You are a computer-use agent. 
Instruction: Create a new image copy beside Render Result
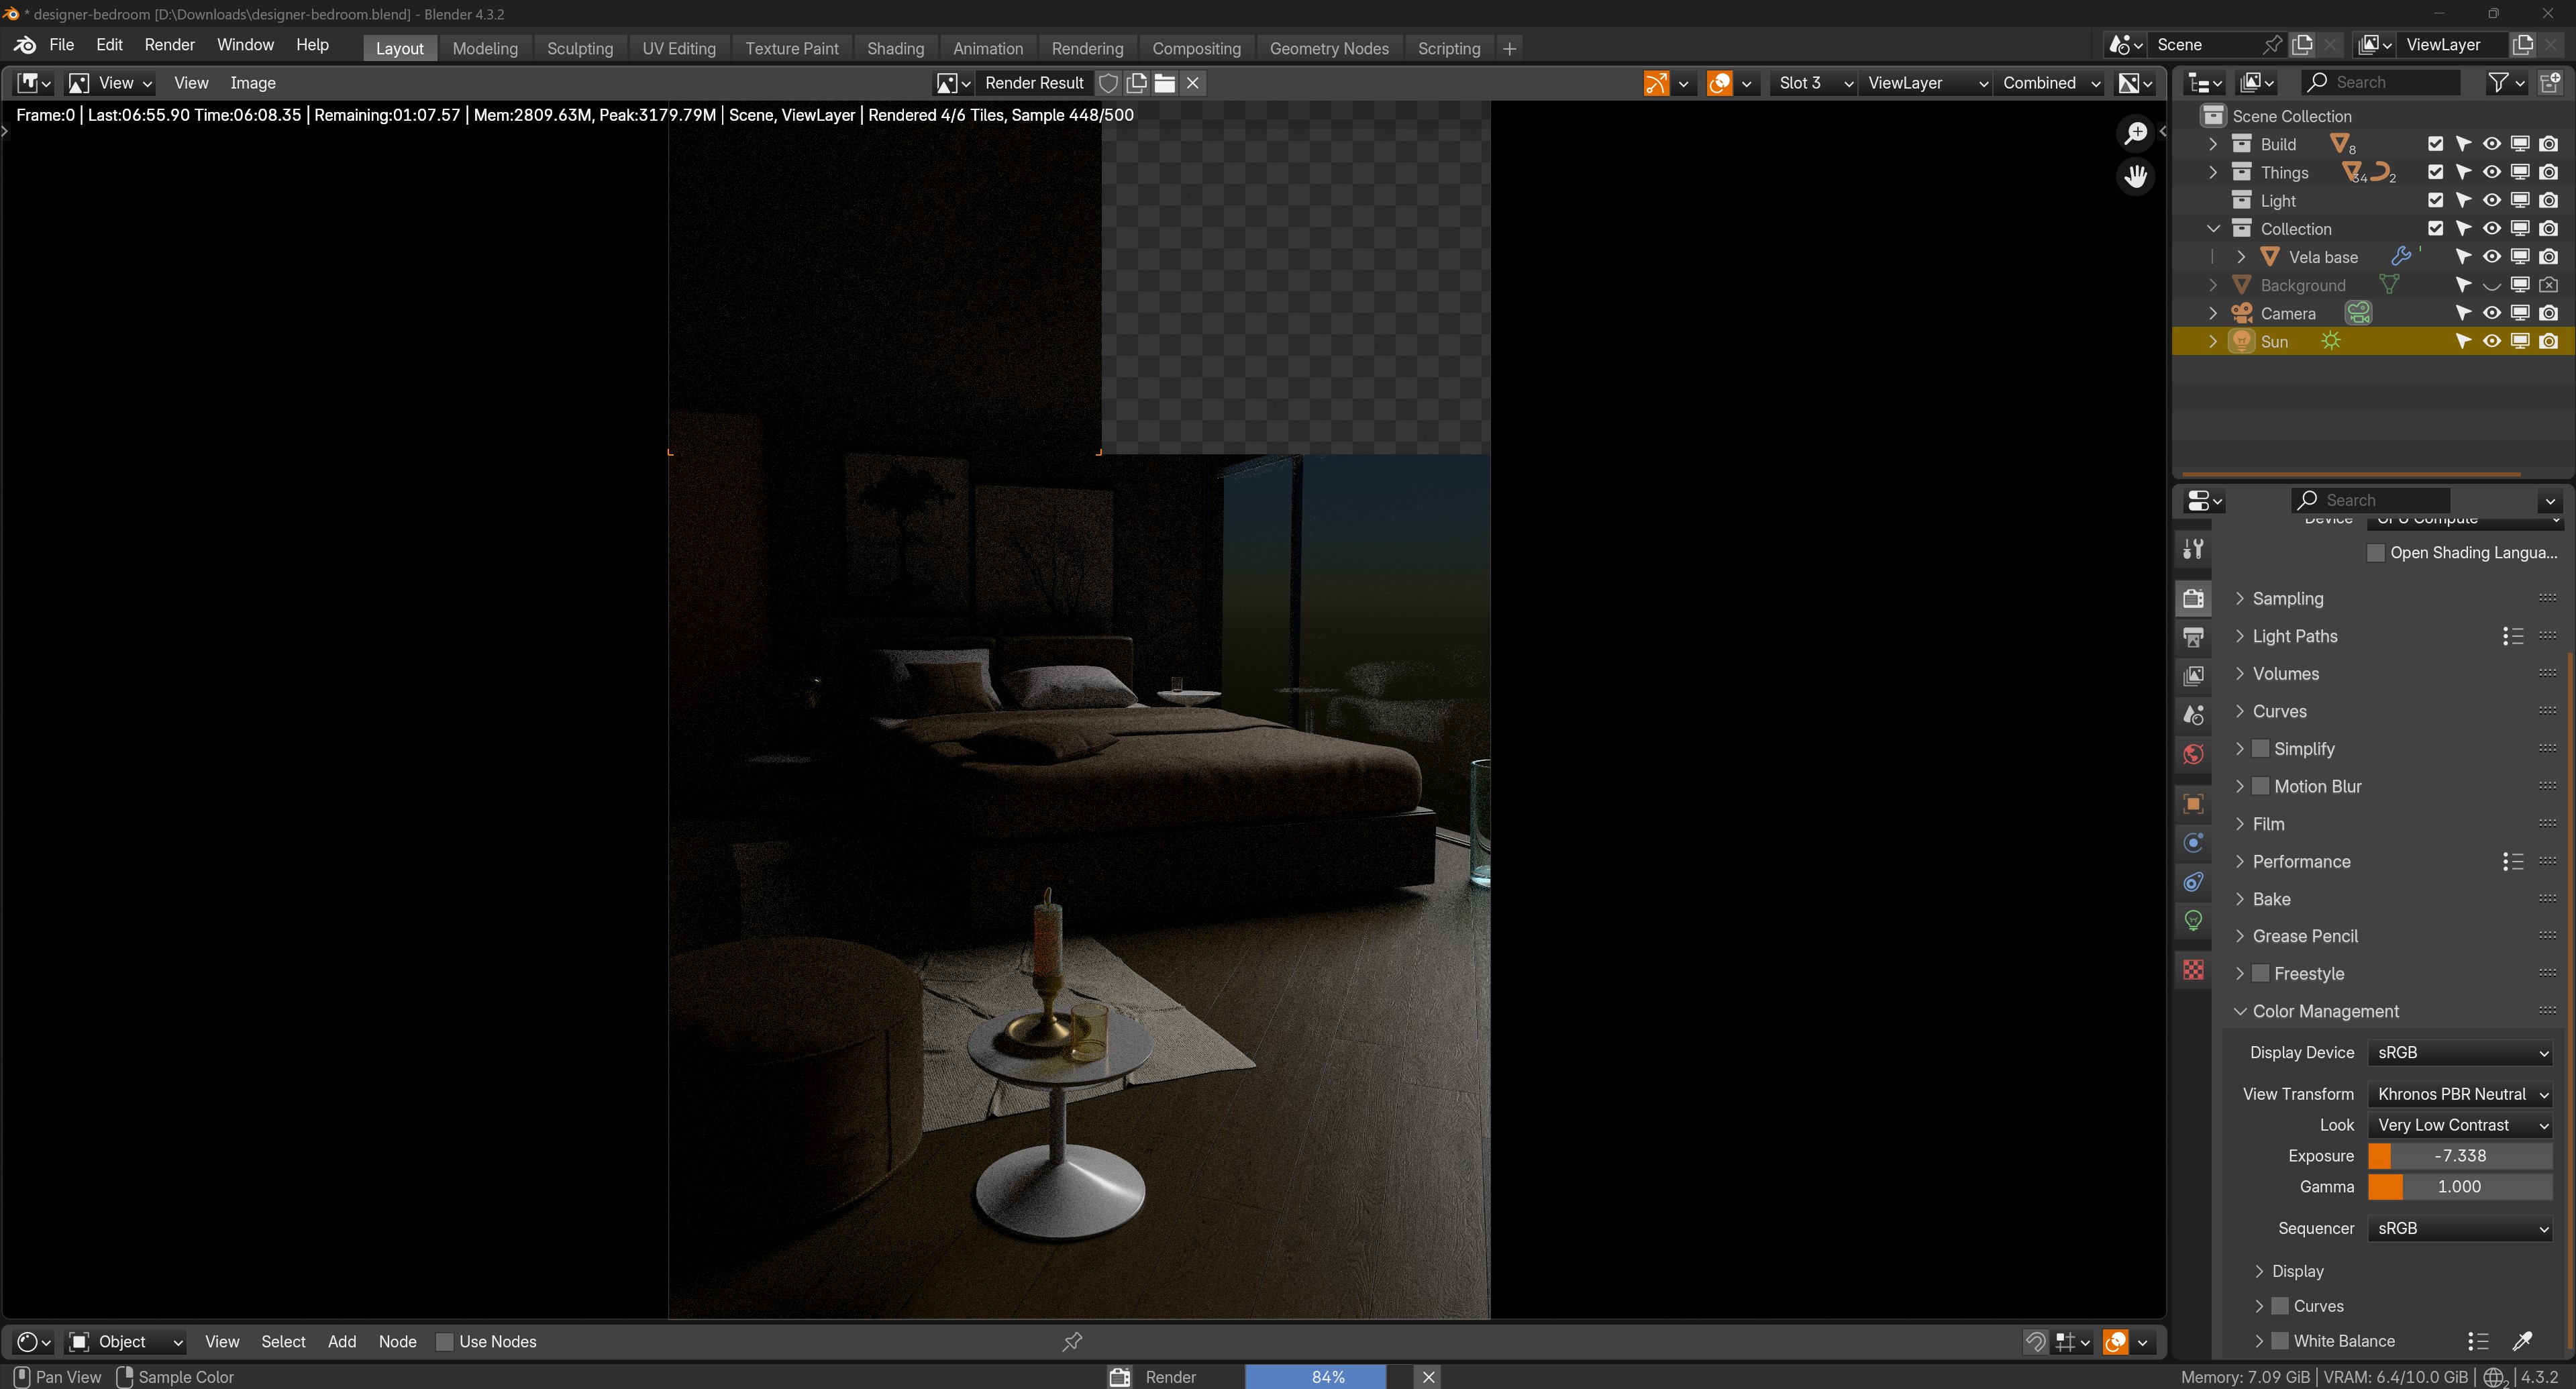pos(1137,83)
